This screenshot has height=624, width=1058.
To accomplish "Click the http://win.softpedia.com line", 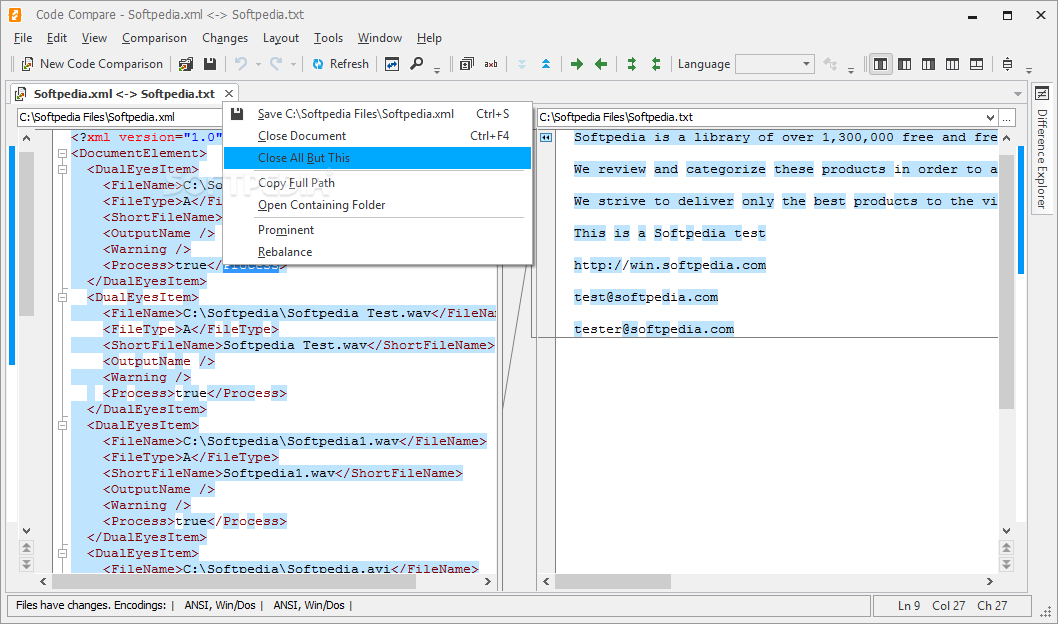I will click(670, 265).
